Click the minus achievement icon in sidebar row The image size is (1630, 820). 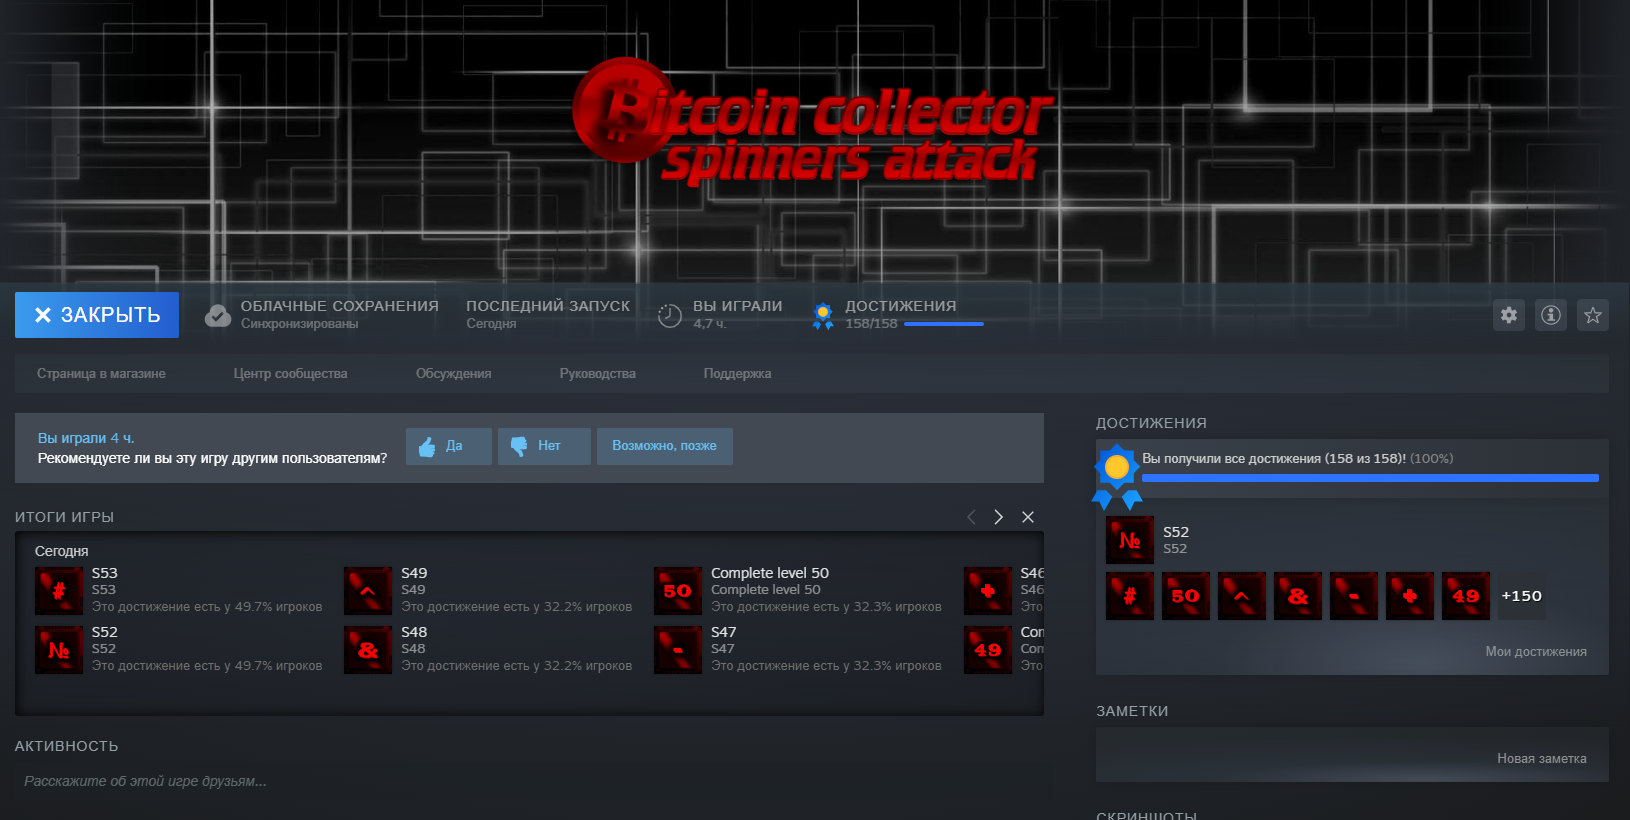click(x=1354, y=596)
